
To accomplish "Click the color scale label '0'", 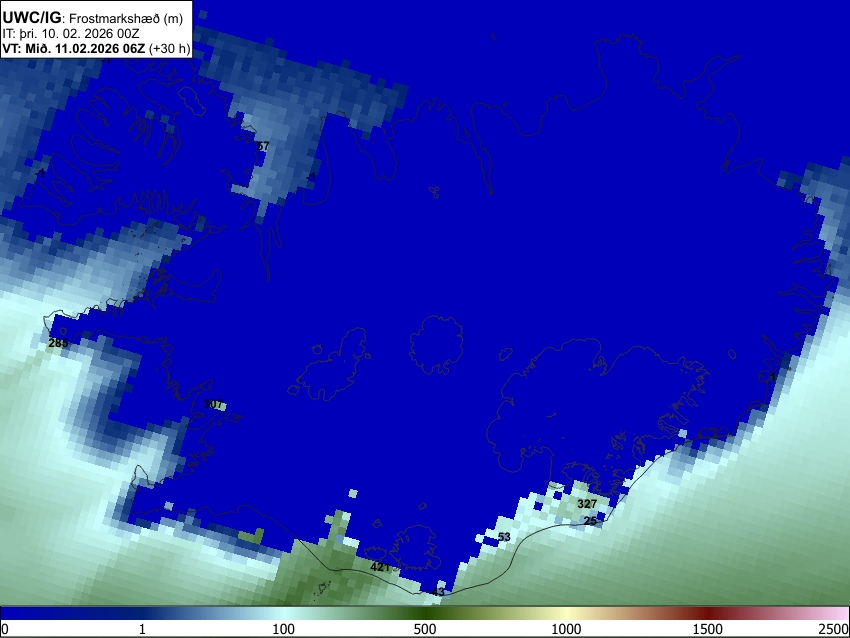I will pos(5,629).
